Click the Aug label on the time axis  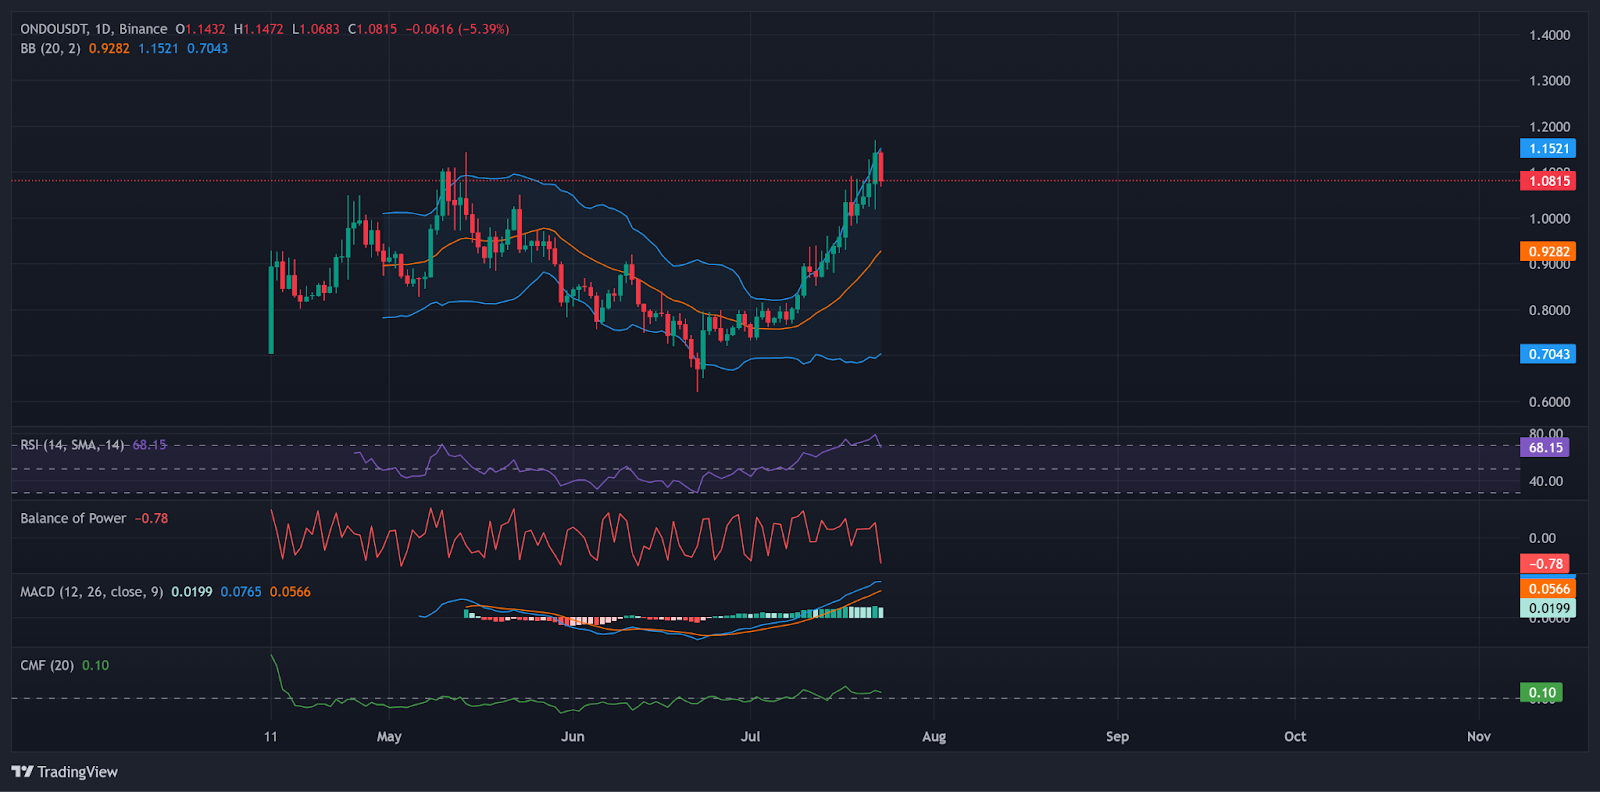click(933, 737)
